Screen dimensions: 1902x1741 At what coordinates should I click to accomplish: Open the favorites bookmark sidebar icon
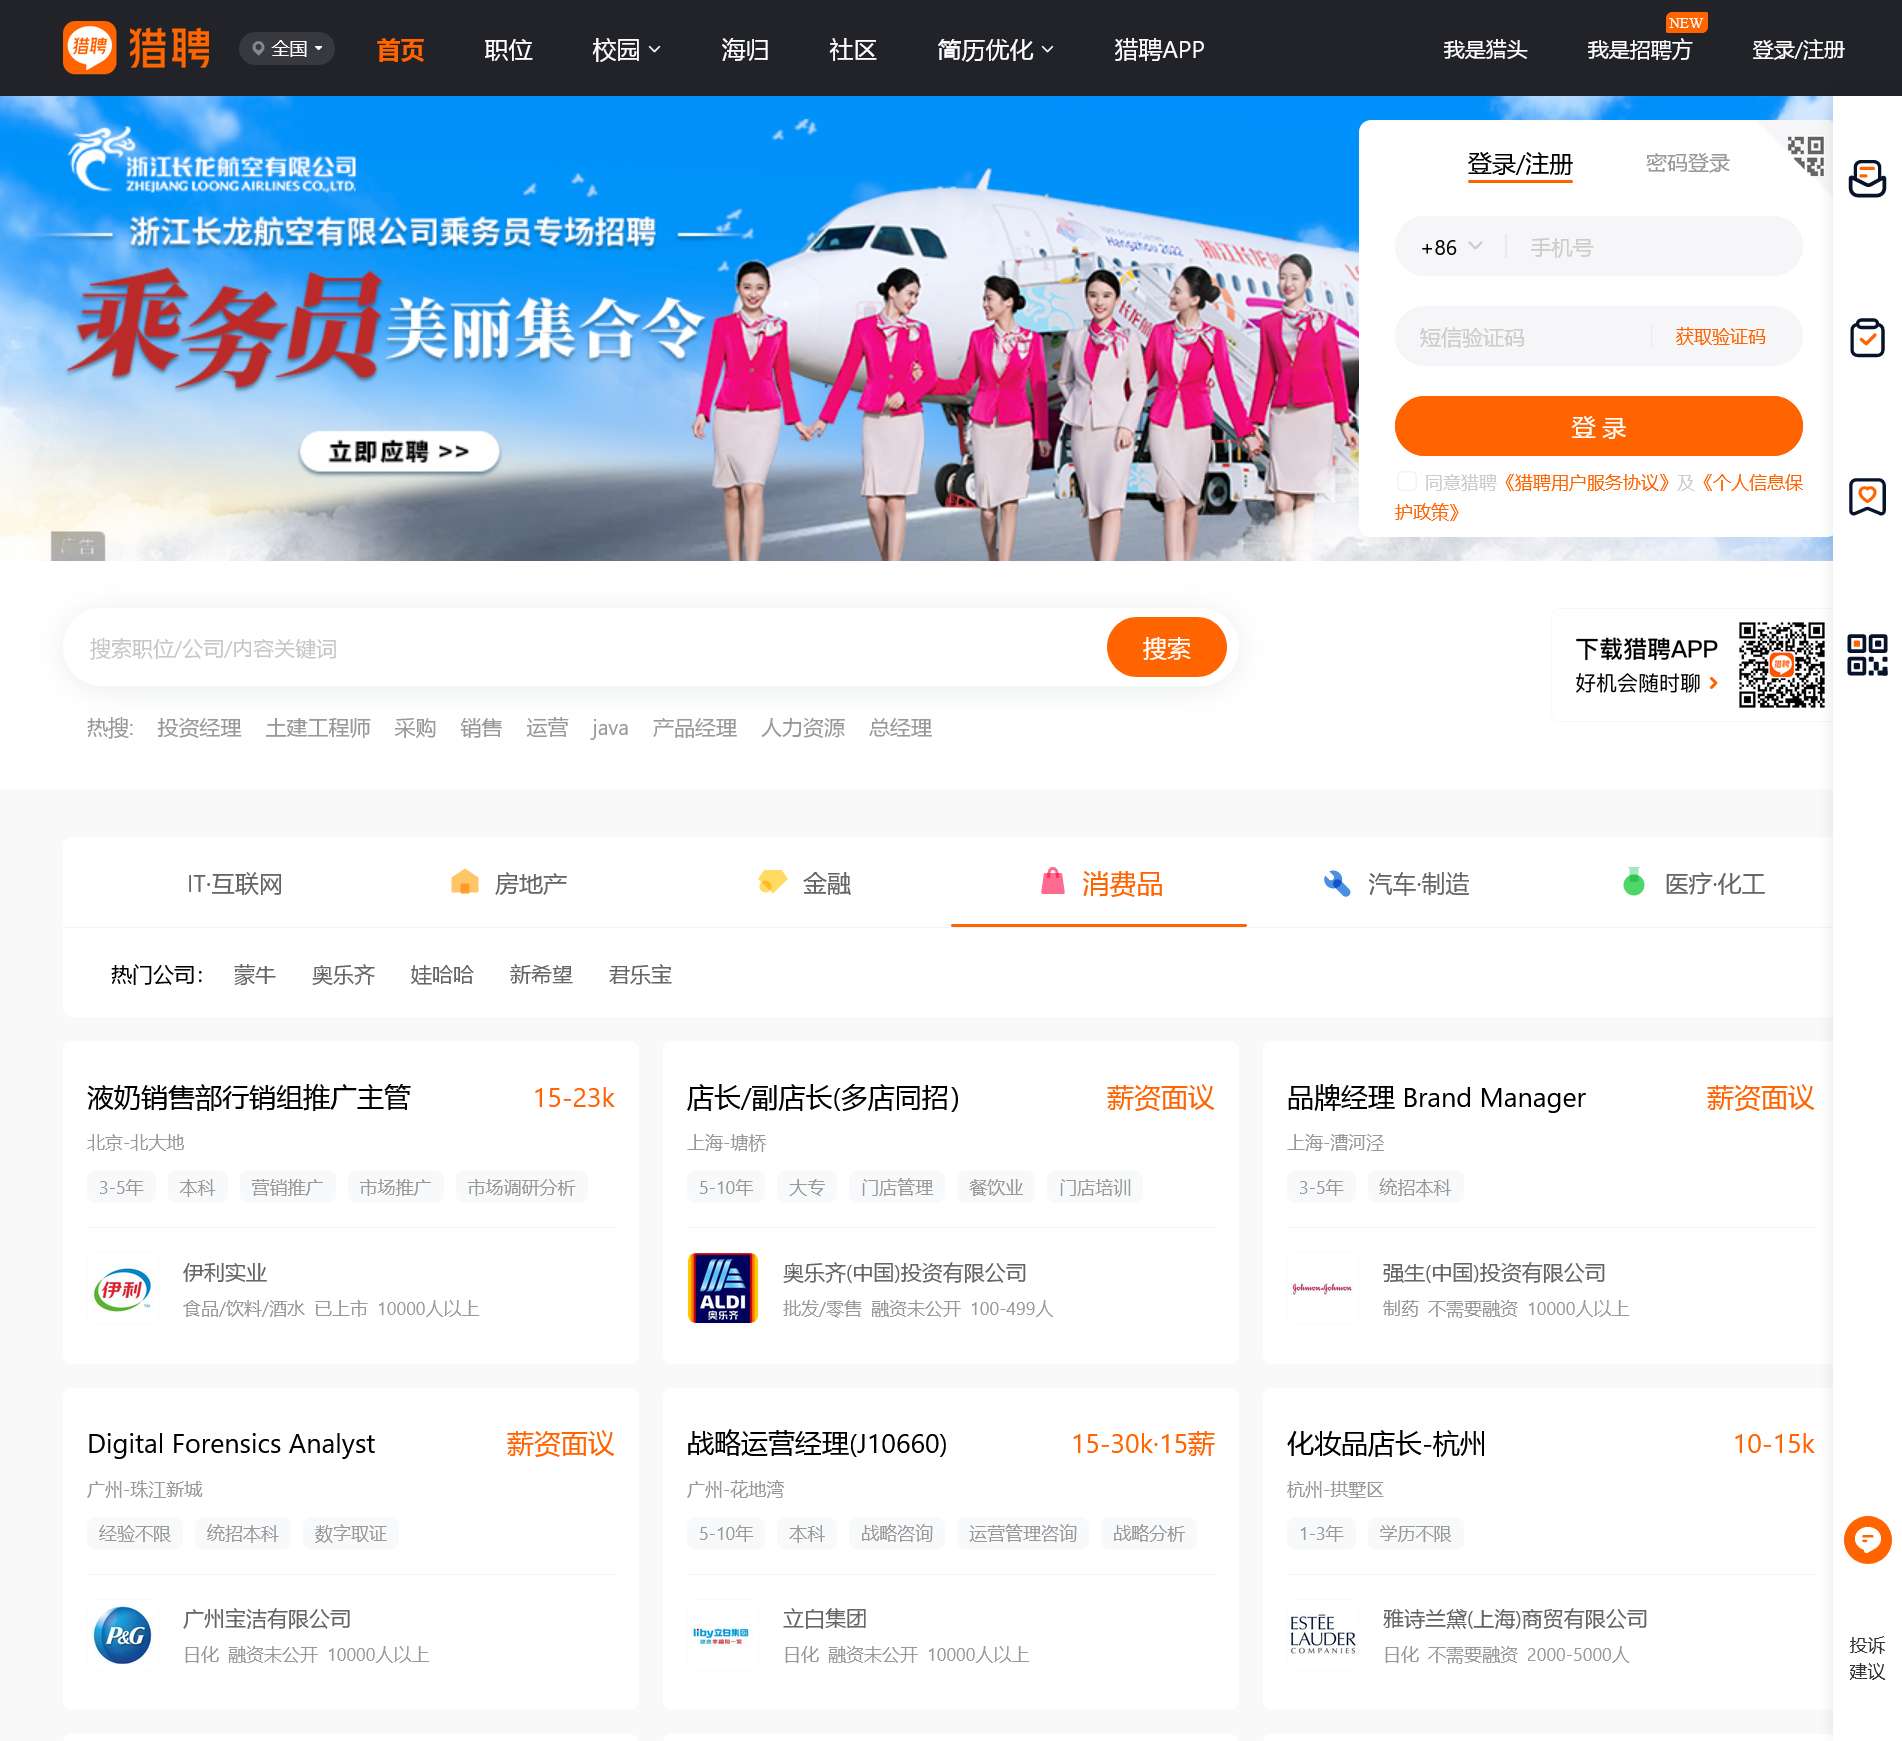tap(1867, 497)
